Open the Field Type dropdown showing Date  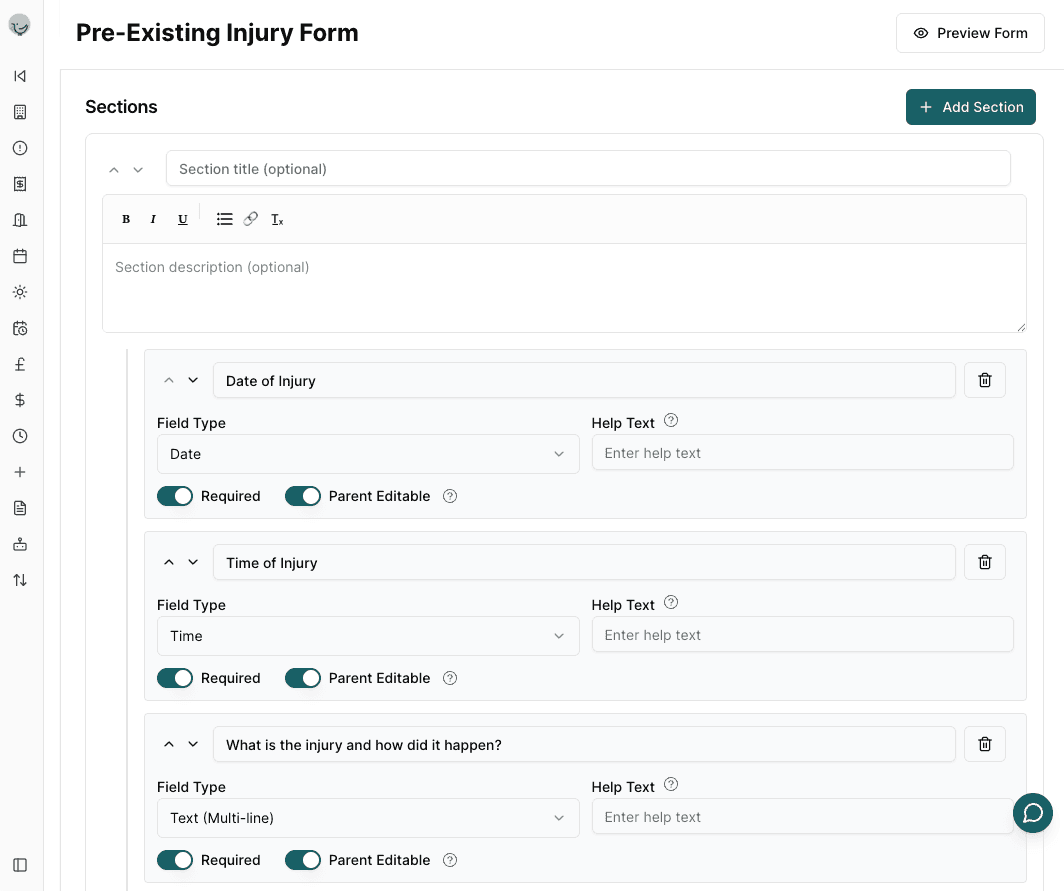[368, 454]
